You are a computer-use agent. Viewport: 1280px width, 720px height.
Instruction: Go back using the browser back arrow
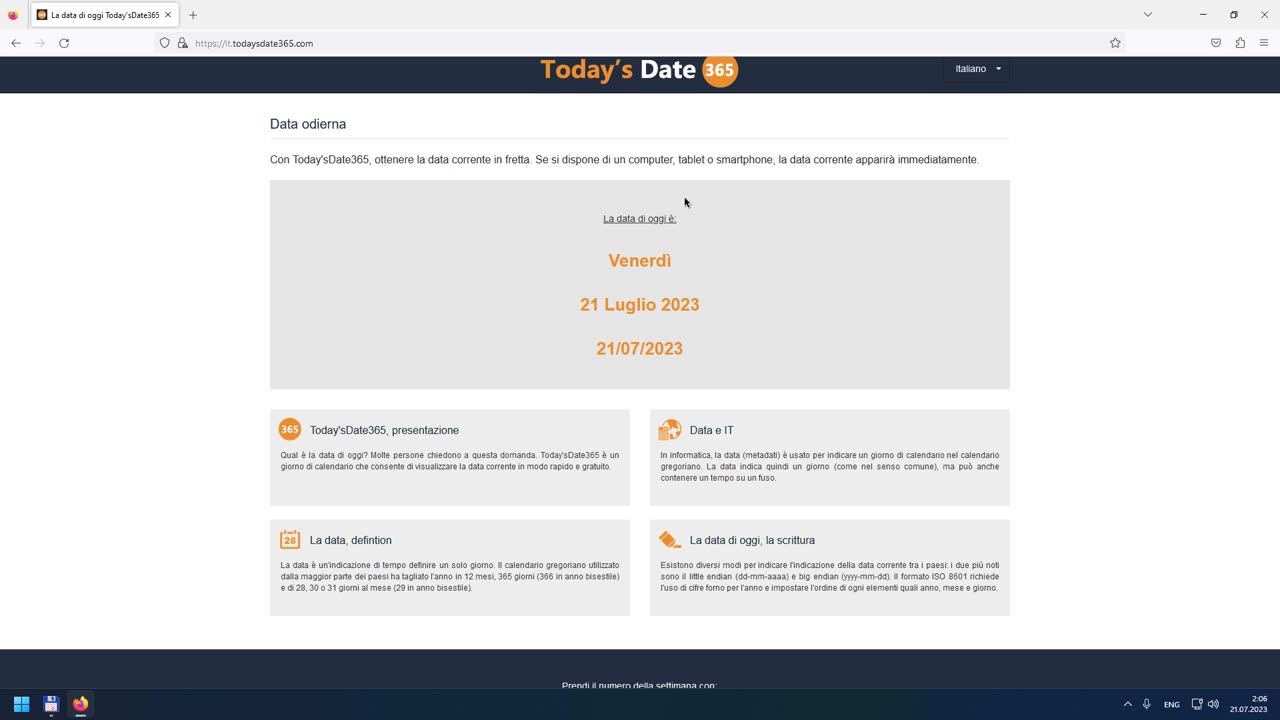[16, 43]
